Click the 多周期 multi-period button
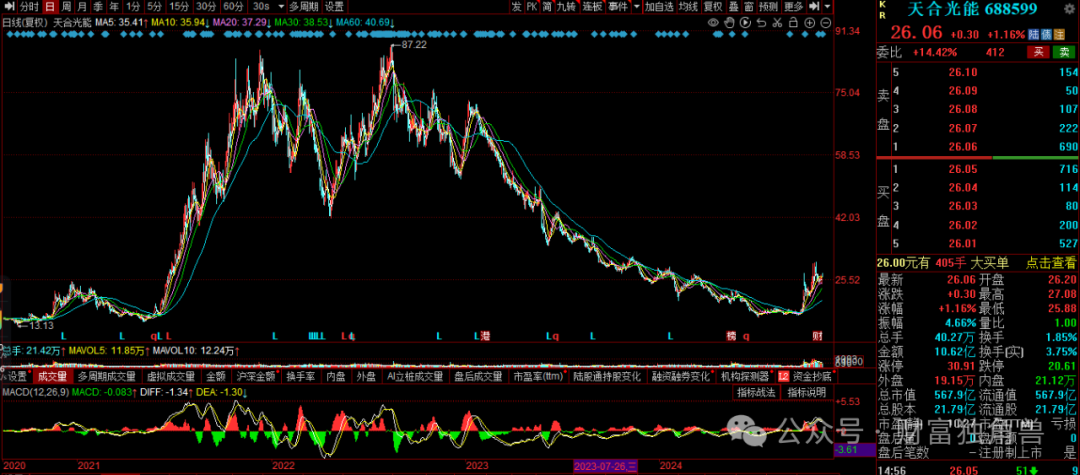The height and width of the screenshot is (475, 1080). click(304, 6)
